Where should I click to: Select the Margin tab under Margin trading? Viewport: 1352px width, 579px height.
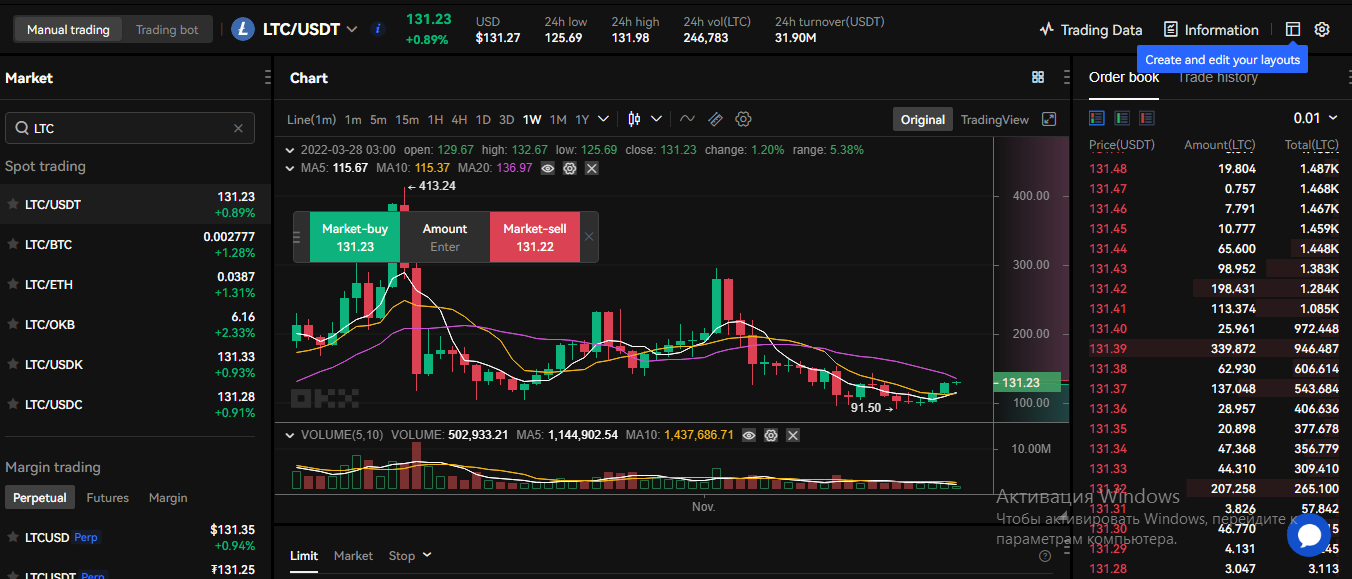[x=168, y=497]
